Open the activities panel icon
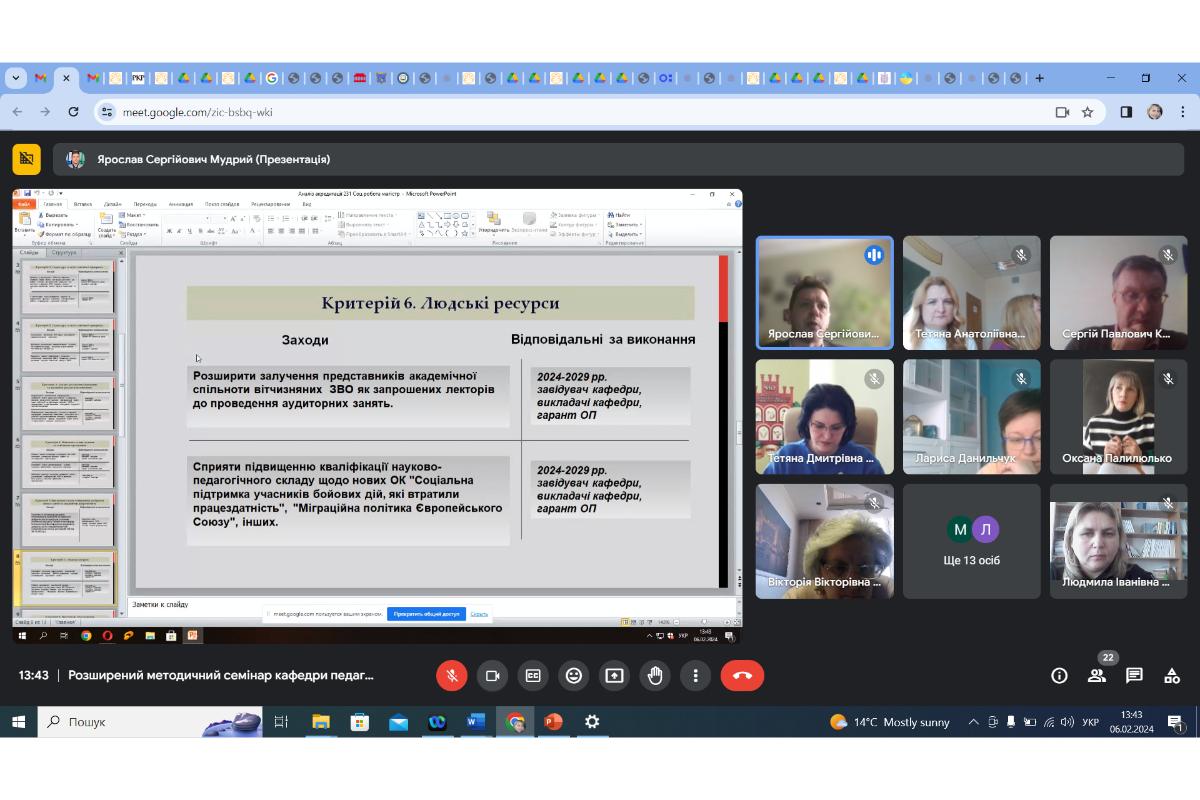Viewport: 1200px width, 800px height. click(1172, 676)
